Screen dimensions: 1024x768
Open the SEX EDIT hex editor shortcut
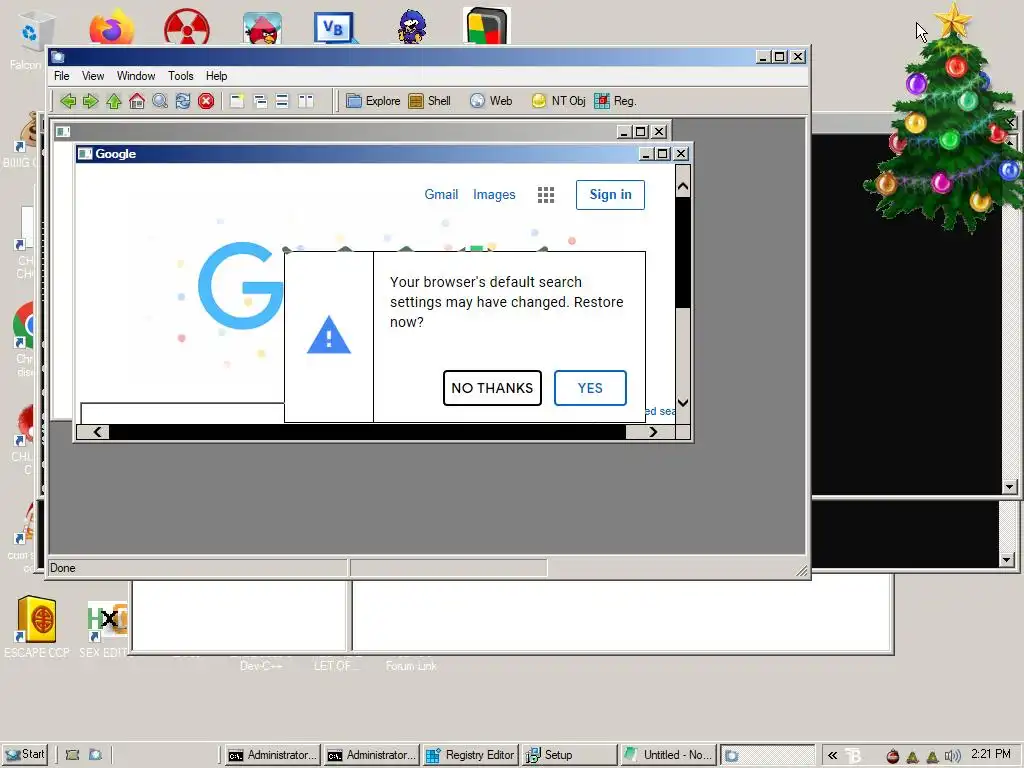click(x=104, y=630)
